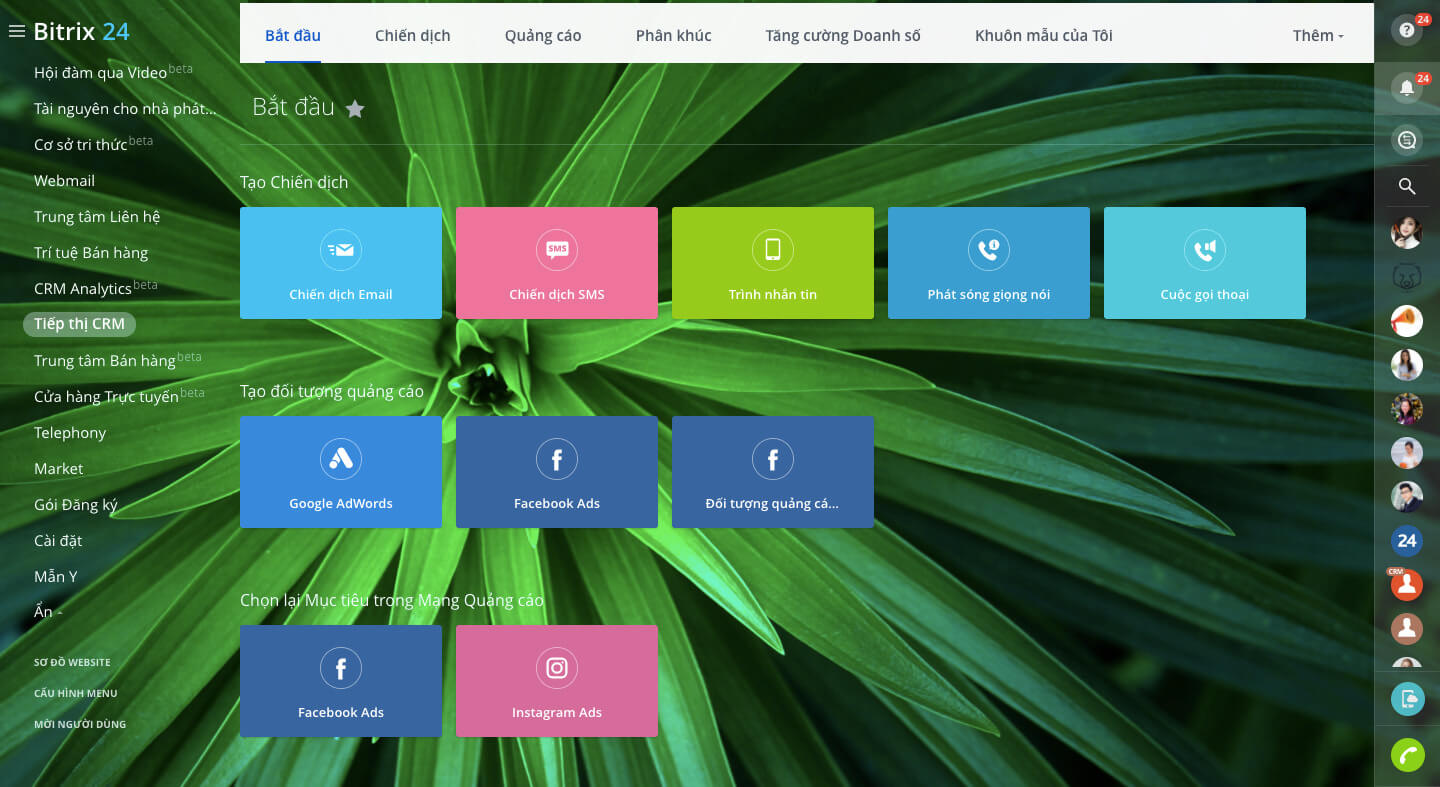1440x787 pixels.
Task: Click the search magnifier icon in right panel
Action: tap(1406, 186)
